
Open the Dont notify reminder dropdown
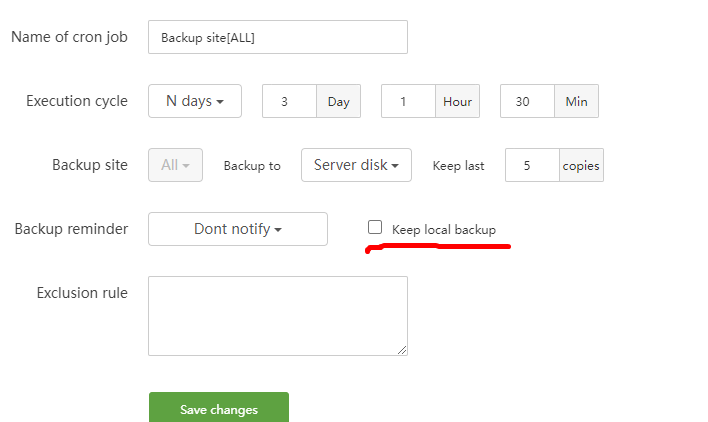coord(237,229)
